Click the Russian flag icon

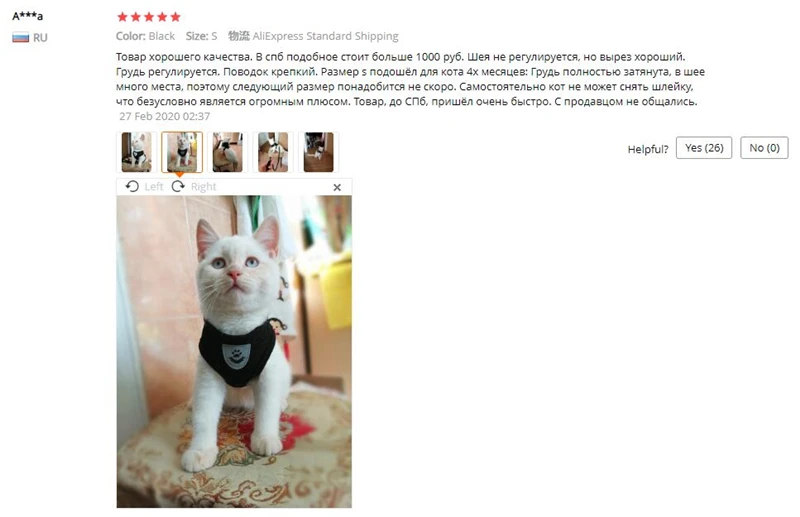pos(20,38)
